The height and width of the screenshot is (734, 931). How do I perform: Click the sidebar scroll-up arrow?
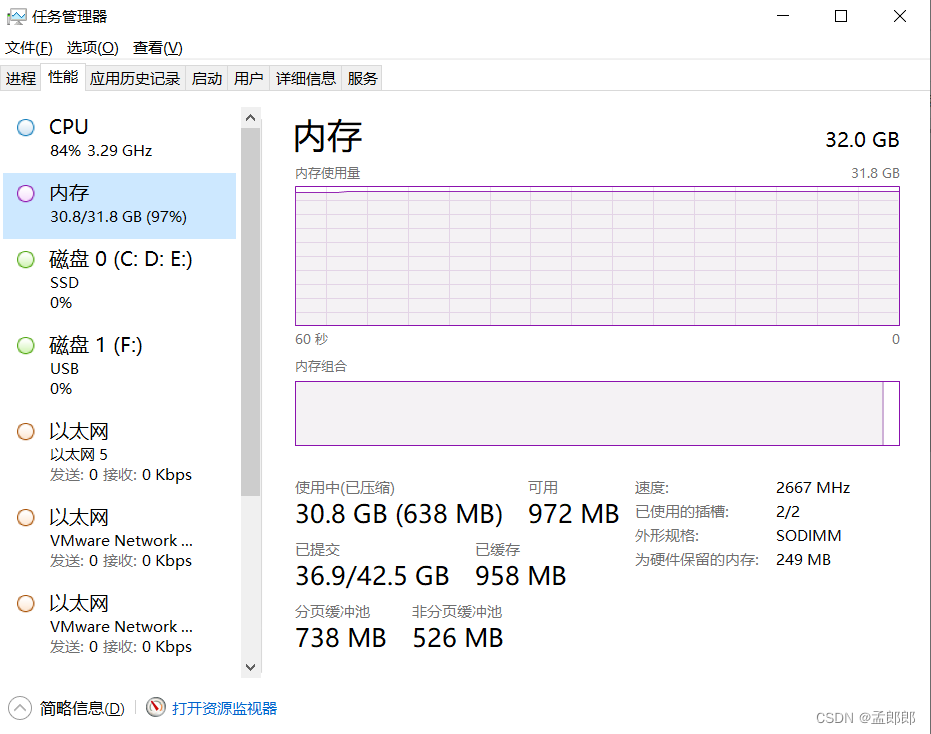tap(251, 118)
